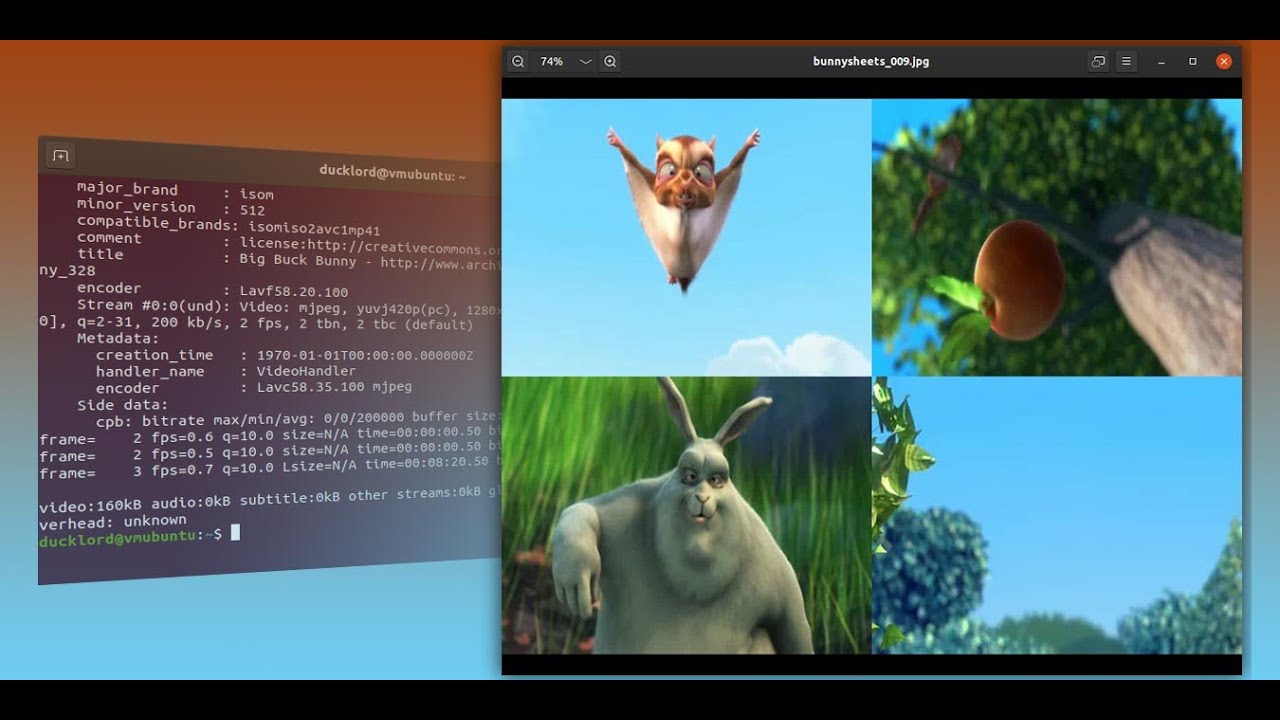Click terminal title ducklord@vmubuntu

point(392,173)
